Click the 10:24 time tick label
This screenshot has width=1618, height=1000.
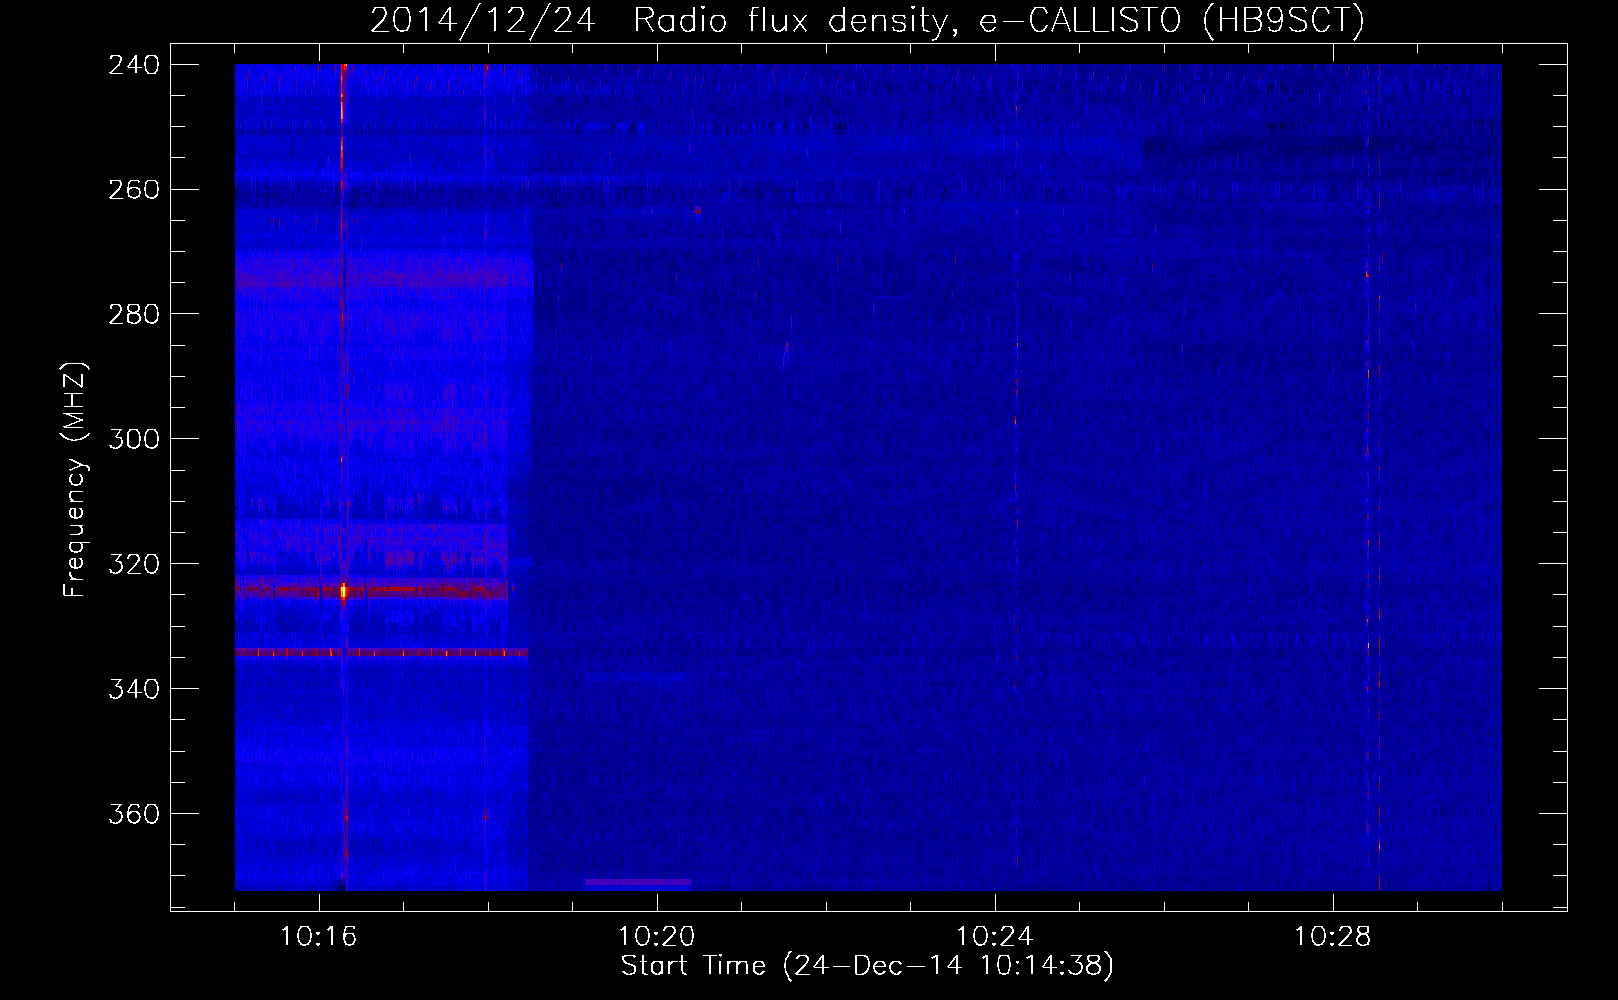pos(995,937)
